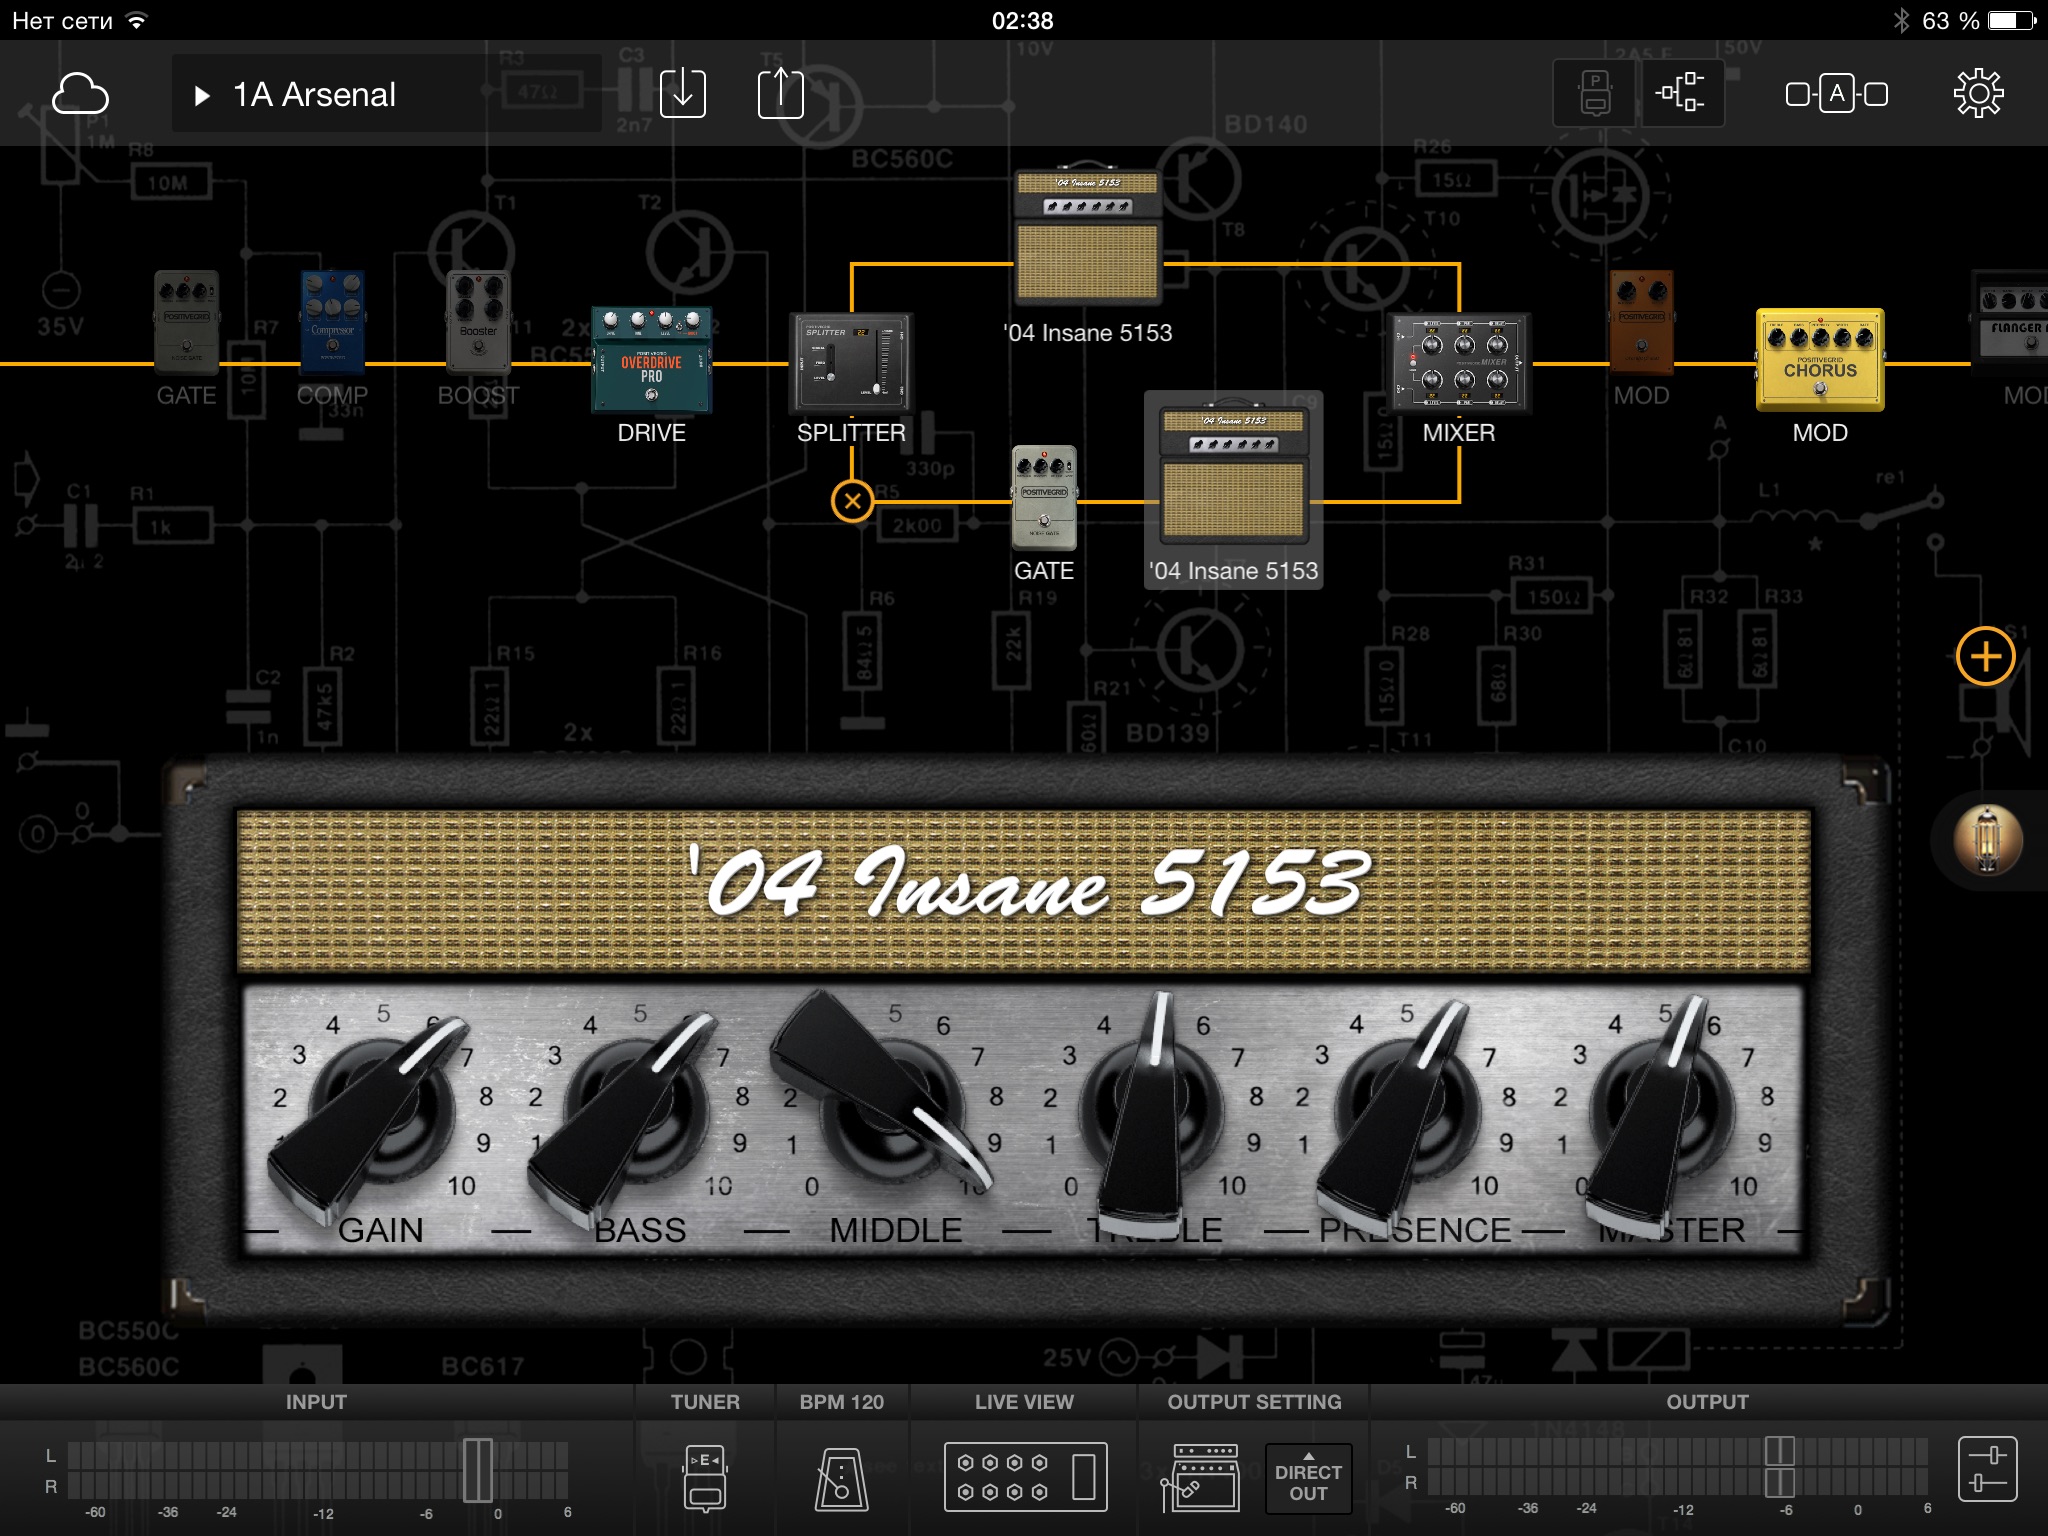
Task: Remove the lower split path
Action: [x=852, y=501]
